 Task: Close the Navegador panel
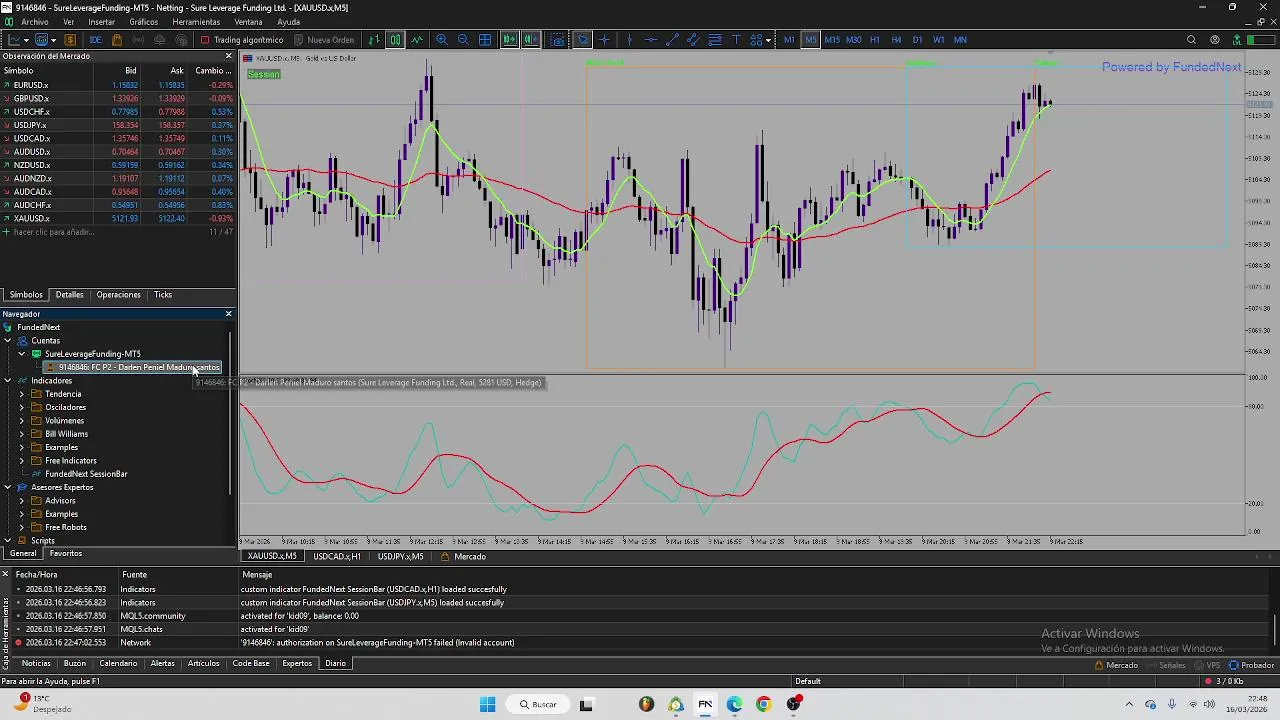coord(228,314)
